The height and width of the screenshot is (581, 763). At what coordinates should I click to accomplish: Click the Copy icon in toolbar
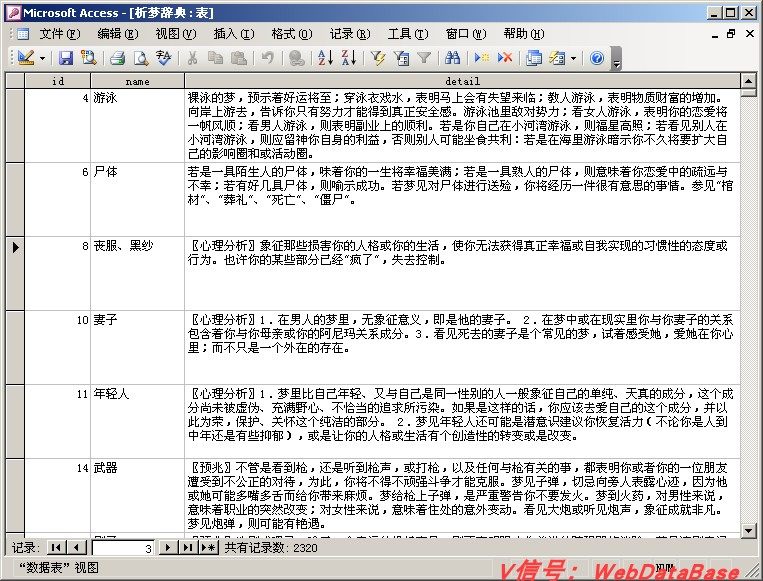[x=215, y=58]
